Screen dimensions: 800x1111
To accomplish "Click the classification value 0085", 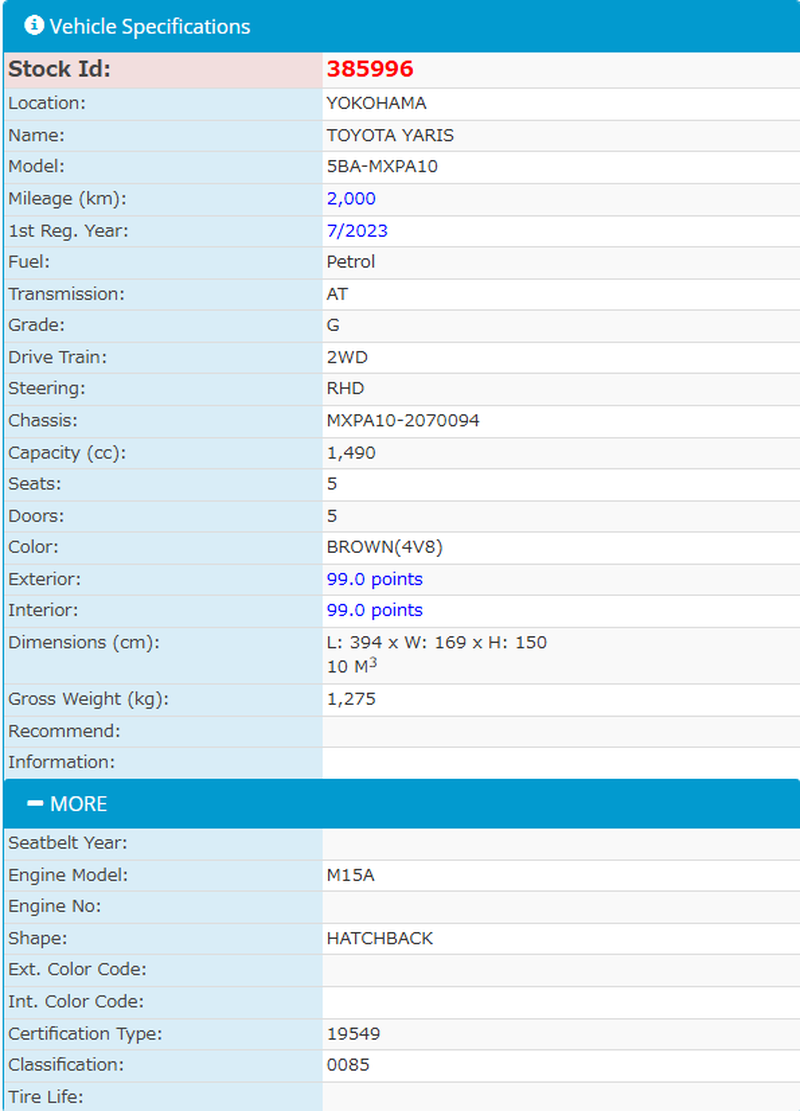I will [348, 1065].
